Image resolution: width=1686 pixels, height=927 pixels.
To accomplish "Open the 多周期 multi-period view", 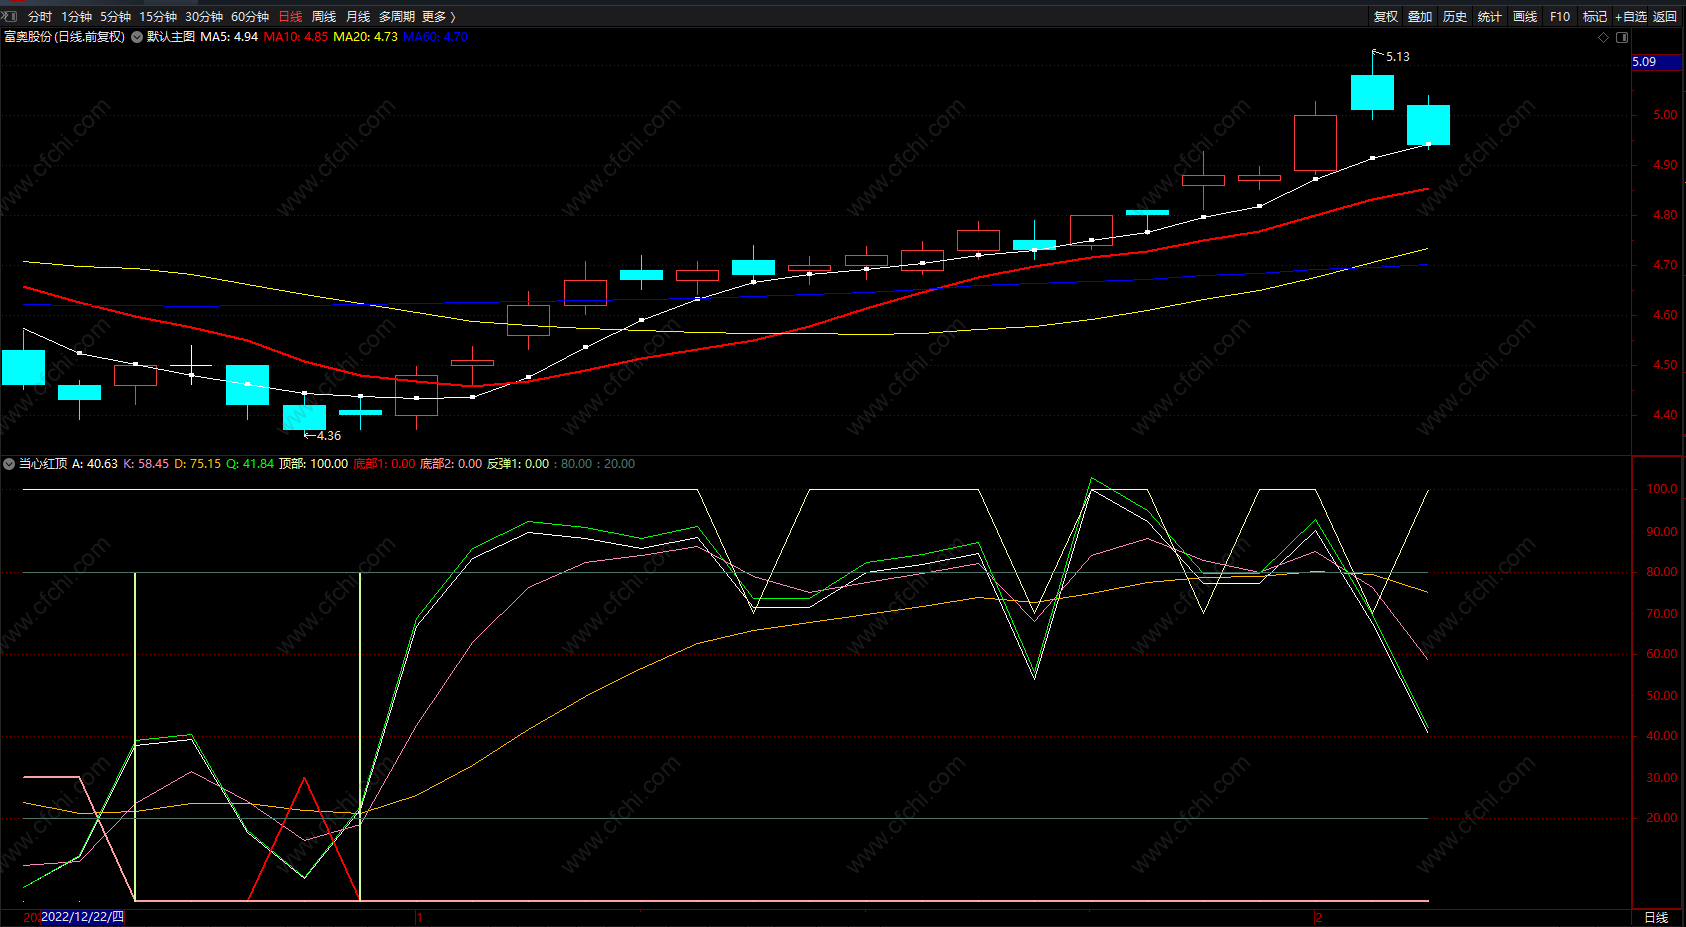I will (396, 17).
